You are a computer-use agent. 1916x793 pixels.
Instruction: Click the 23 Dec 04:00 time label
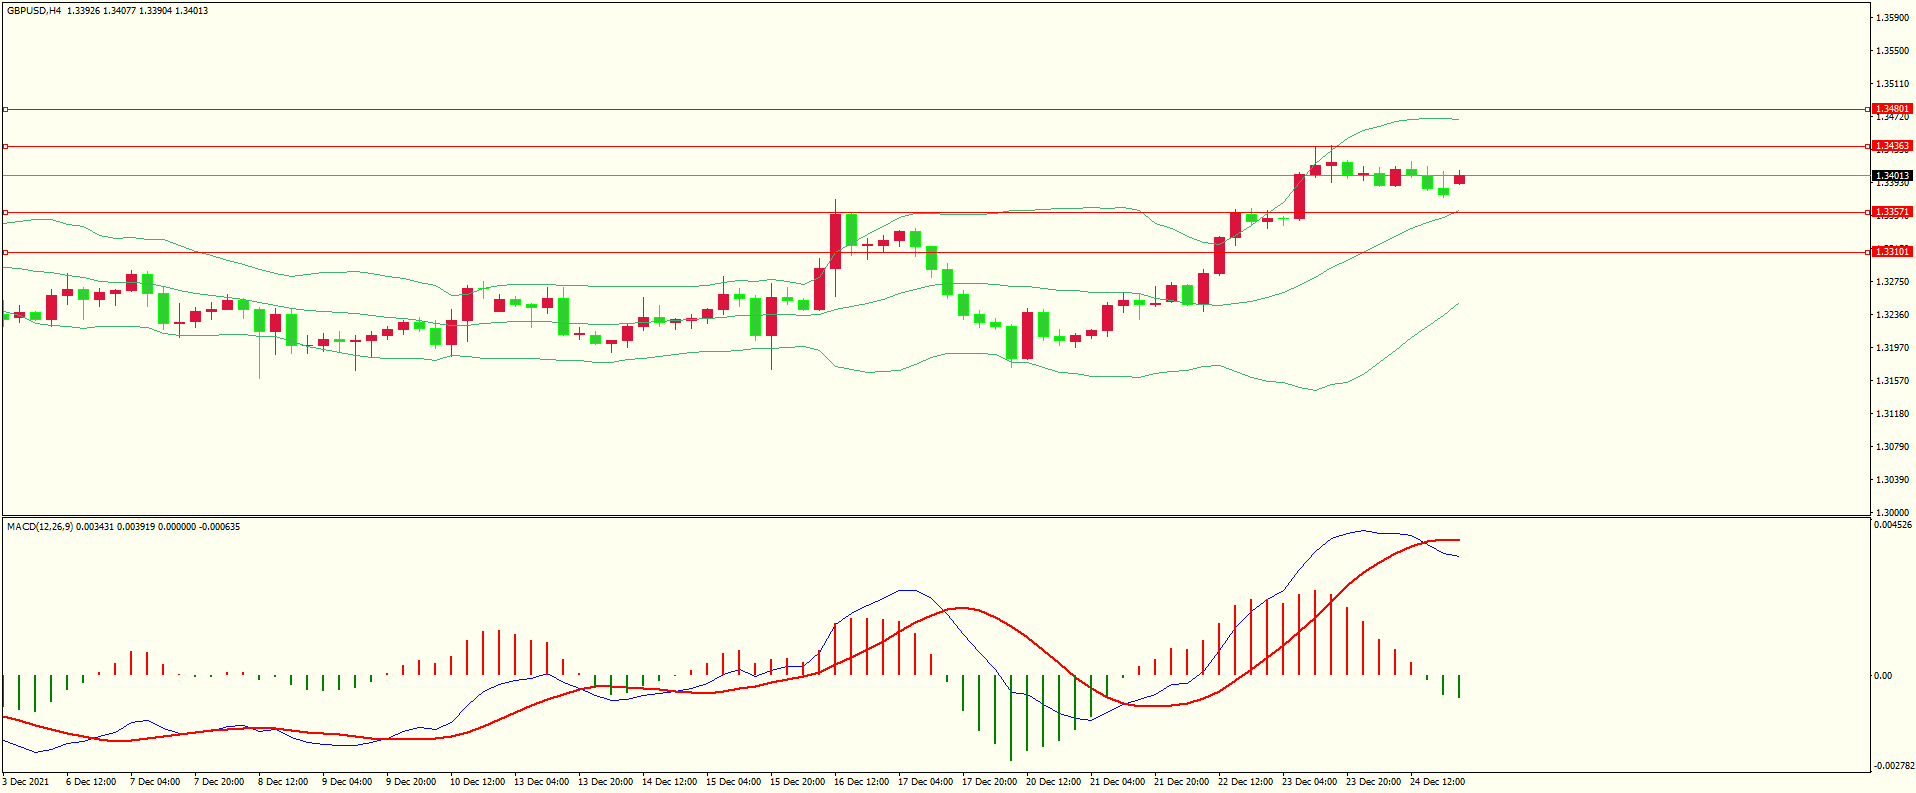[x=1309, y=782]
